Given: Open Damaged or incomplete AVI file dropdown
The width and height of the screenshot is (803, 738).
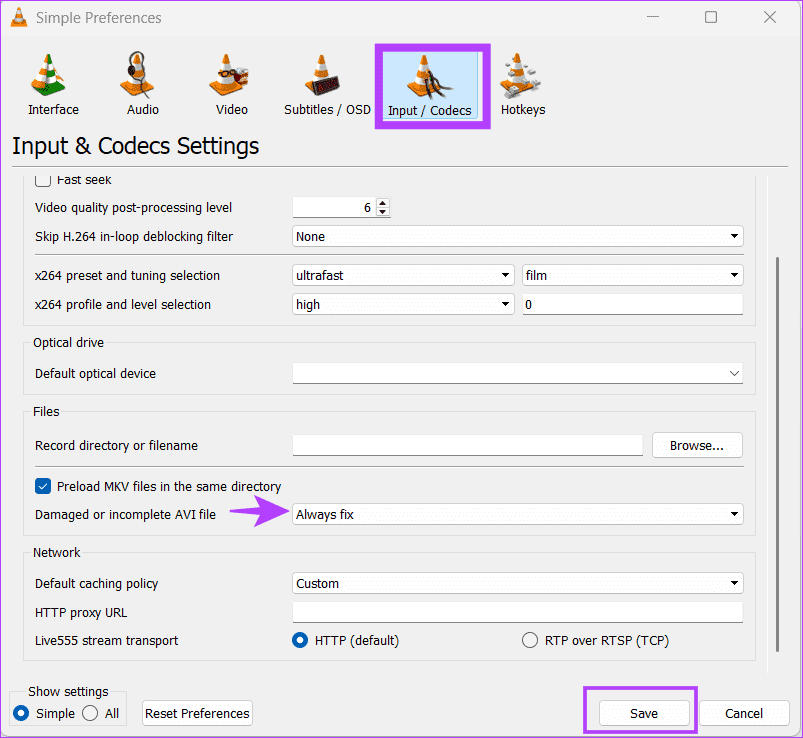Looking at the screenshot, I should point(518,514).
